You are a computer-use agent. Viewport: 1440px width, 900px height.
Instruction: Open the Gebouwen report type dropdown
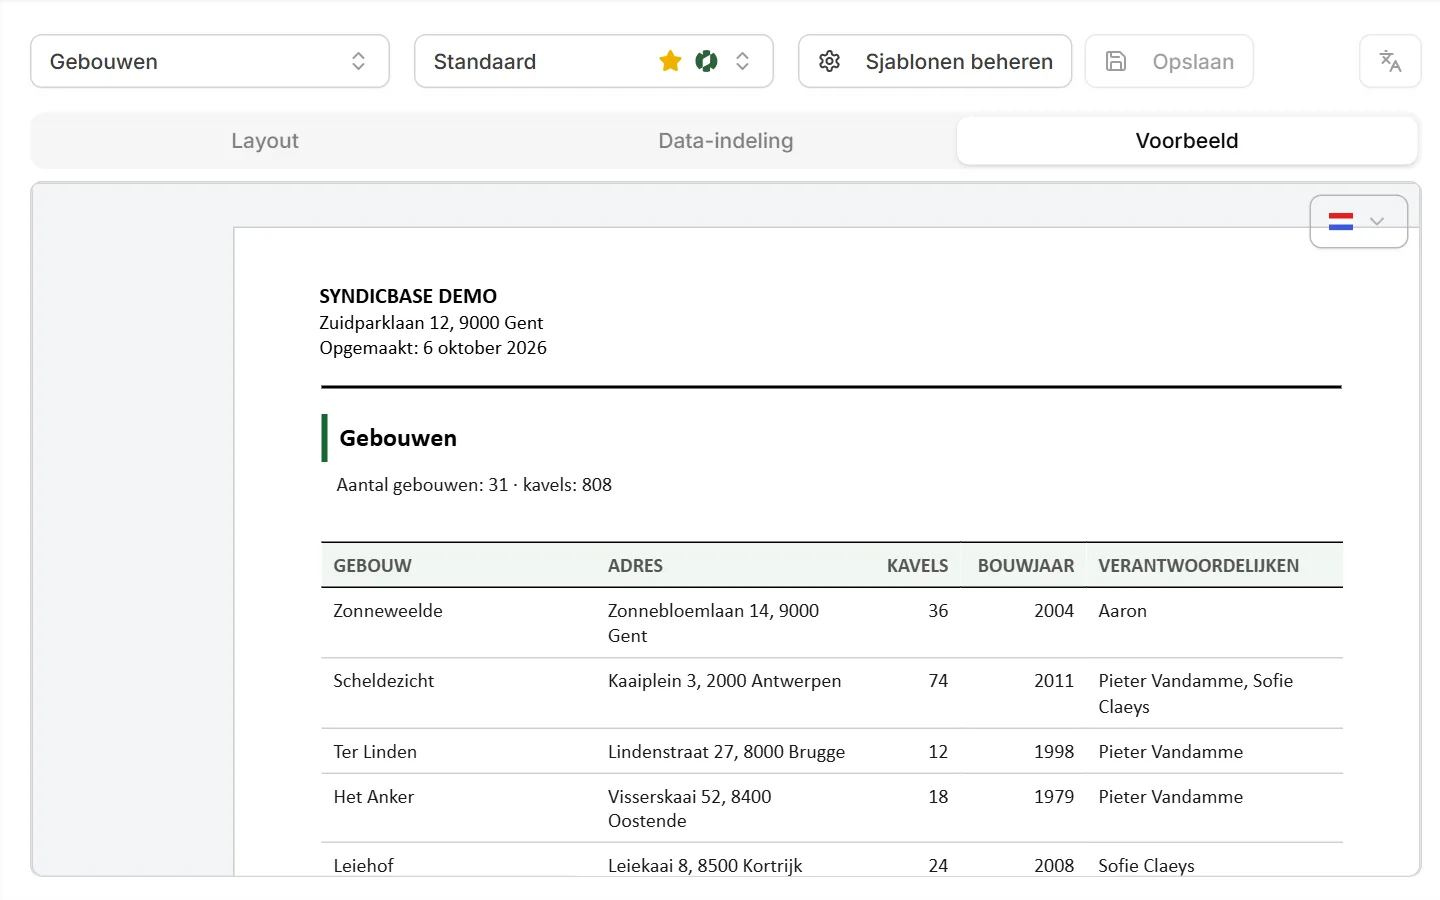point(210,61)
